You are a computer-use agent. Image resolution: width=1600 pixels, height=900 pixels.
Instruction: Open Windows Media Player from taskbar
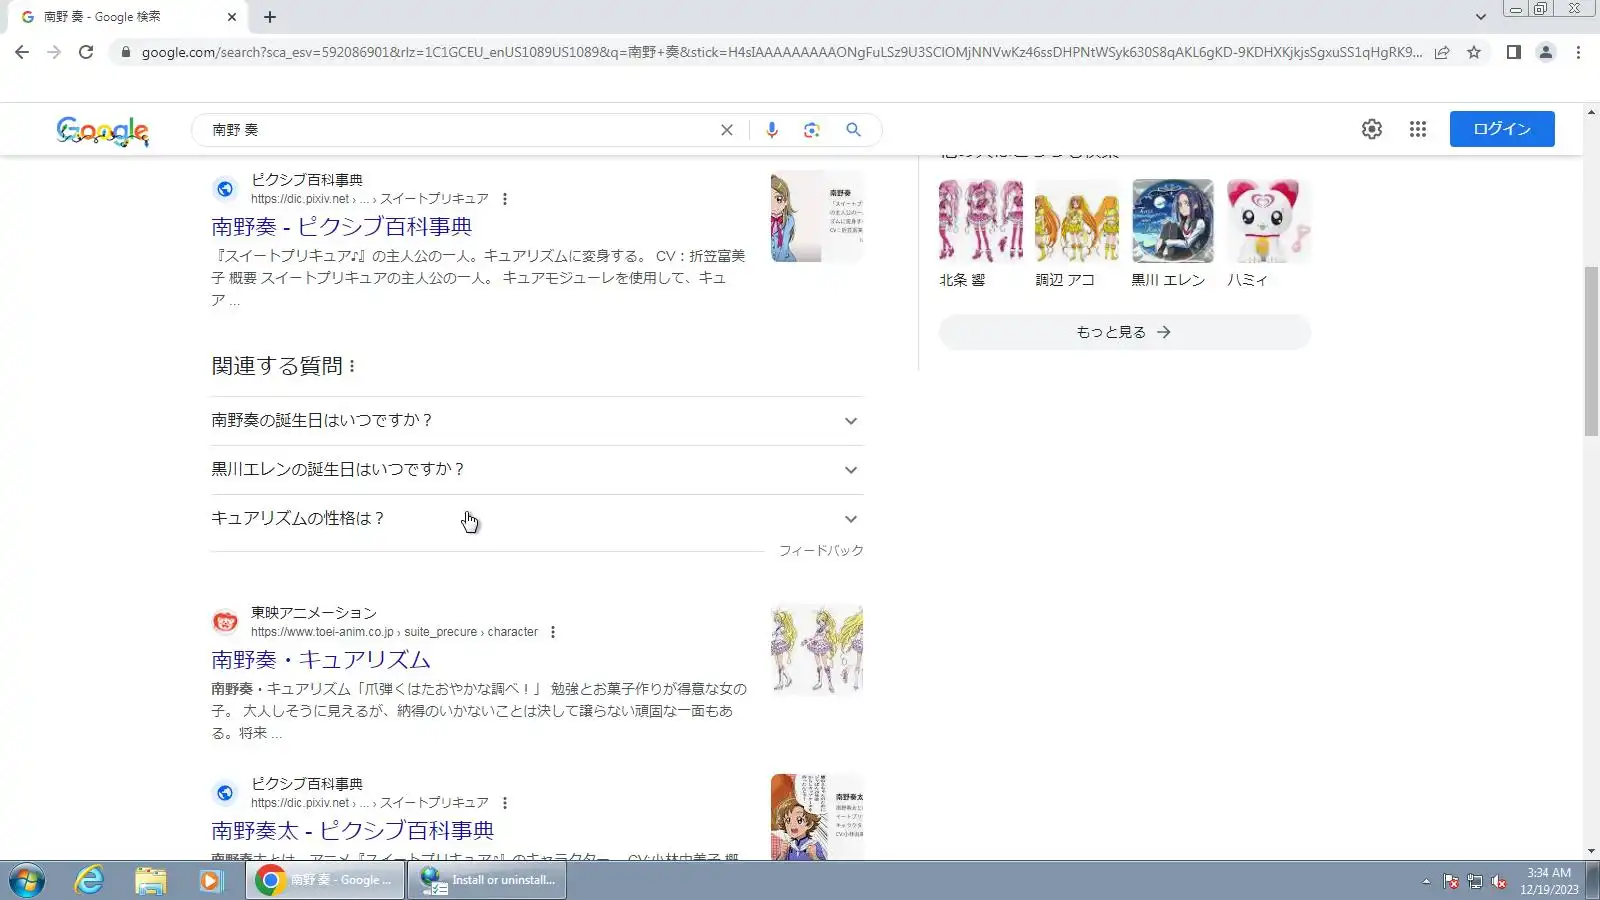point(210,881)
